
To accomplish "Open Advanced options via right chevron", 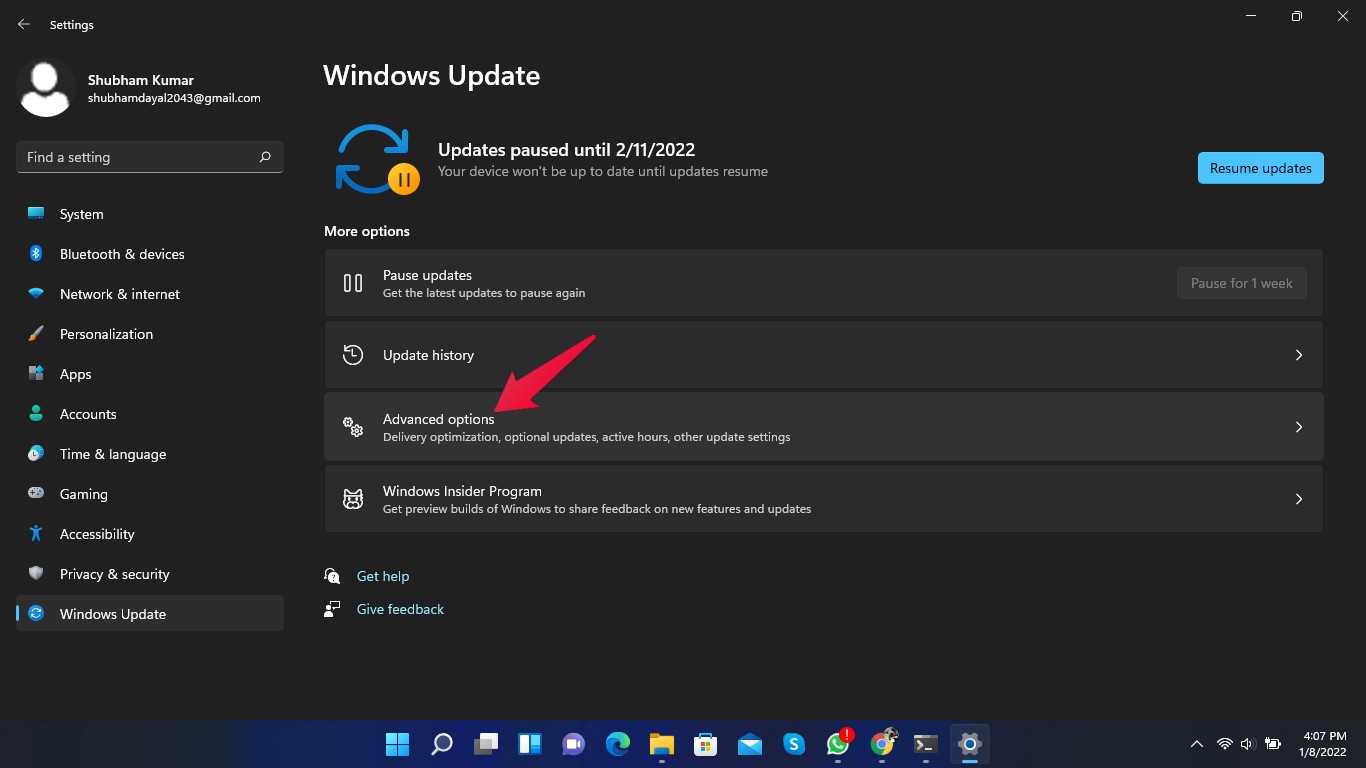I will [x=1299, y=427].
